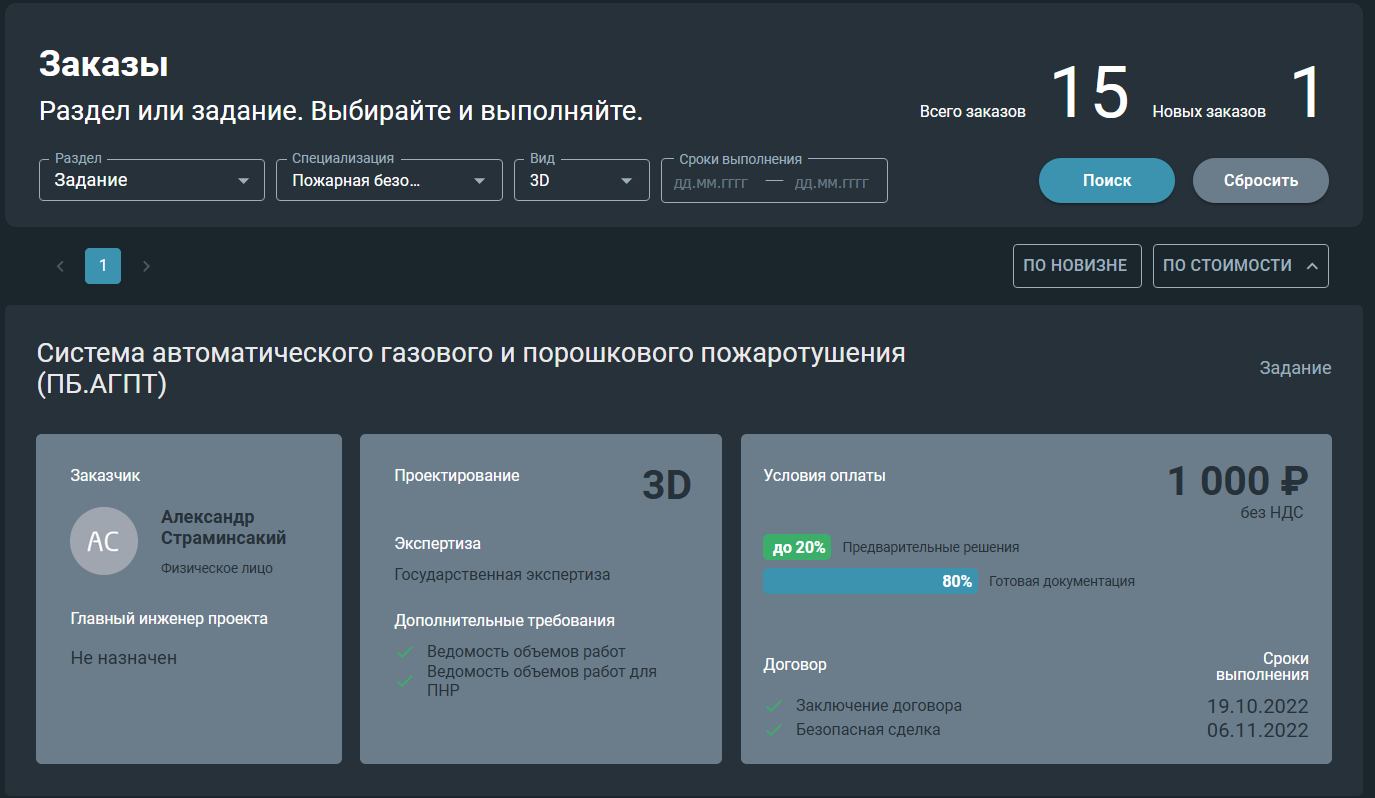Viewport: 1375px width, 798px height.
Task: Click the checkmark beside Ведомость объемов работ
Action: 405,652
